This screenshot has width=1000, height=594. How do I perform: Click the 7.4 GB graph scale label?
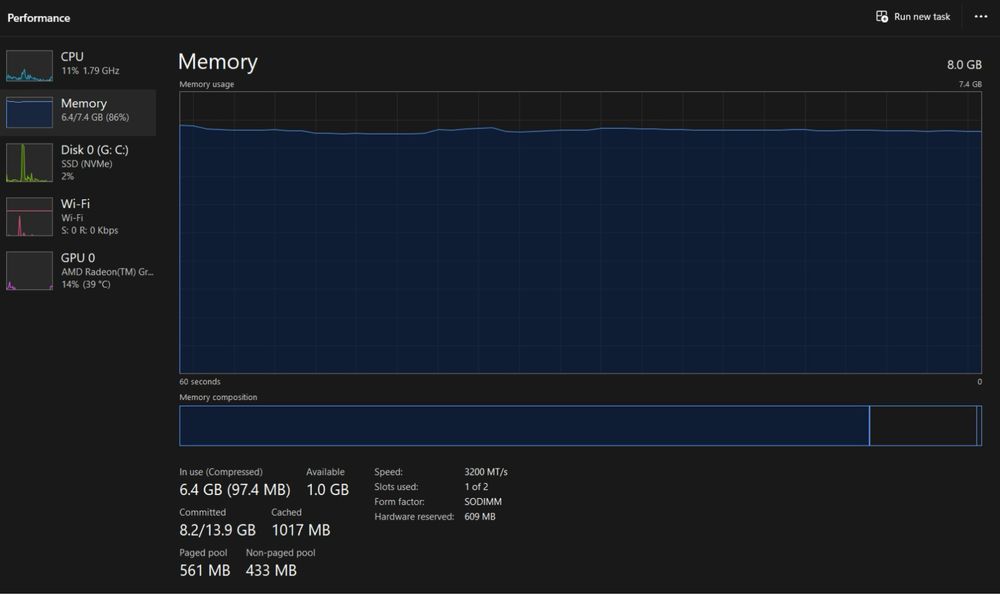coord(970,84)
